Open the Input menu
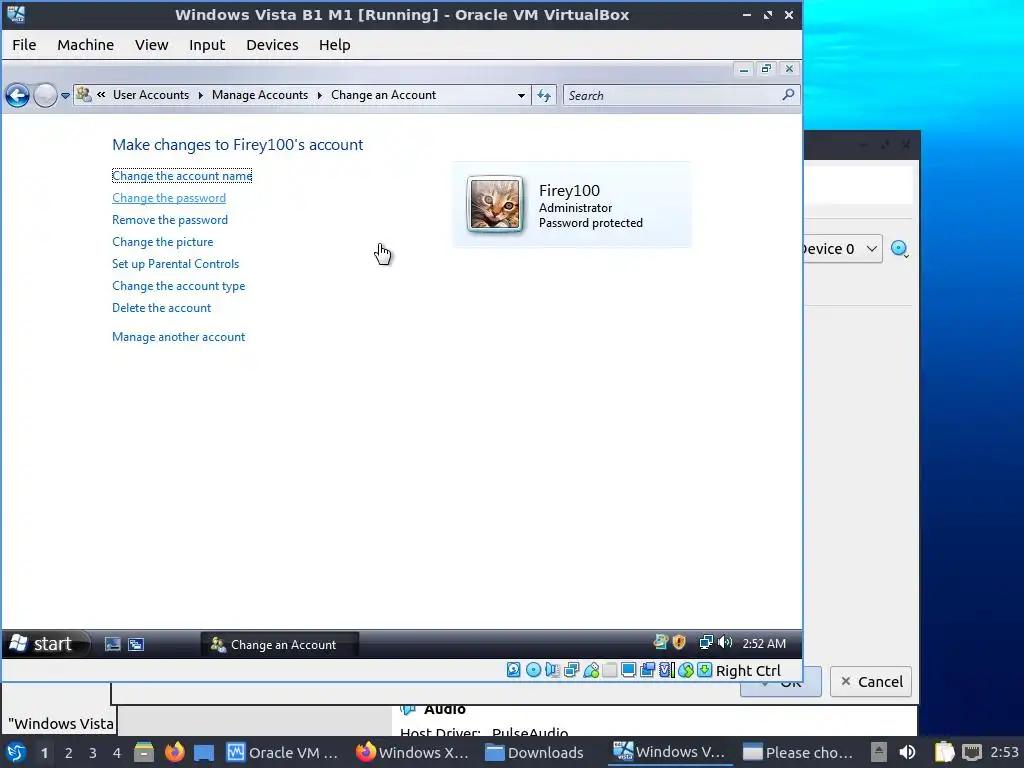Image resolution: width=1024 pixels, height=768 pixels. point(207,45)
